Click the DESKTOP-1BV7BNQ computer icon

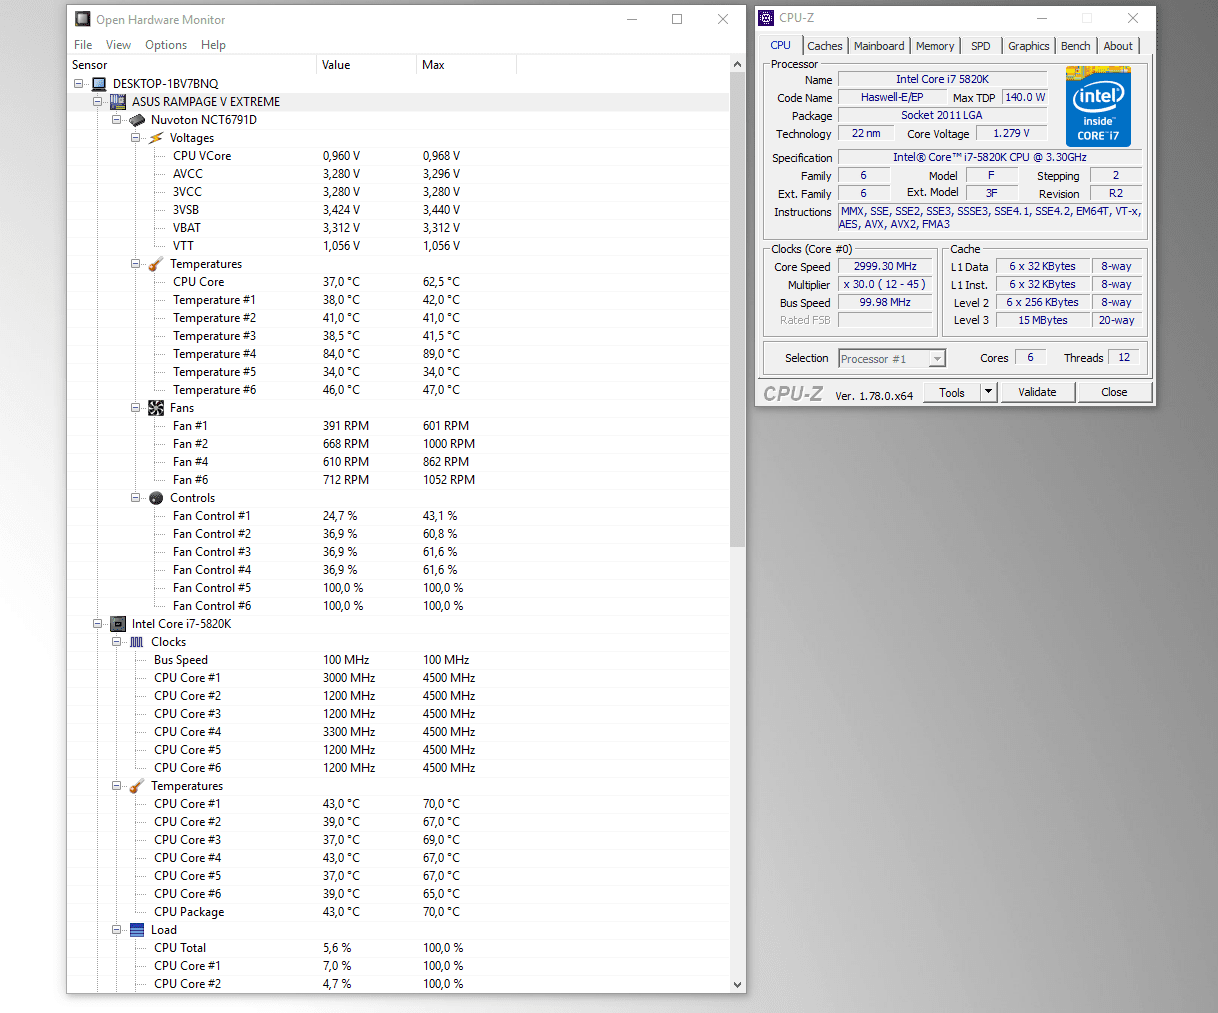pos(99,84)
